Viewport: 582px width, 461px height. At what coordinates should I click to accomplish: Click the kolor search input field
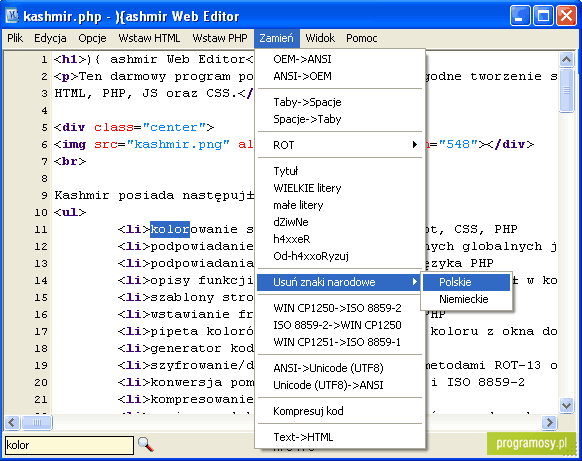click(x=69, y=445)
